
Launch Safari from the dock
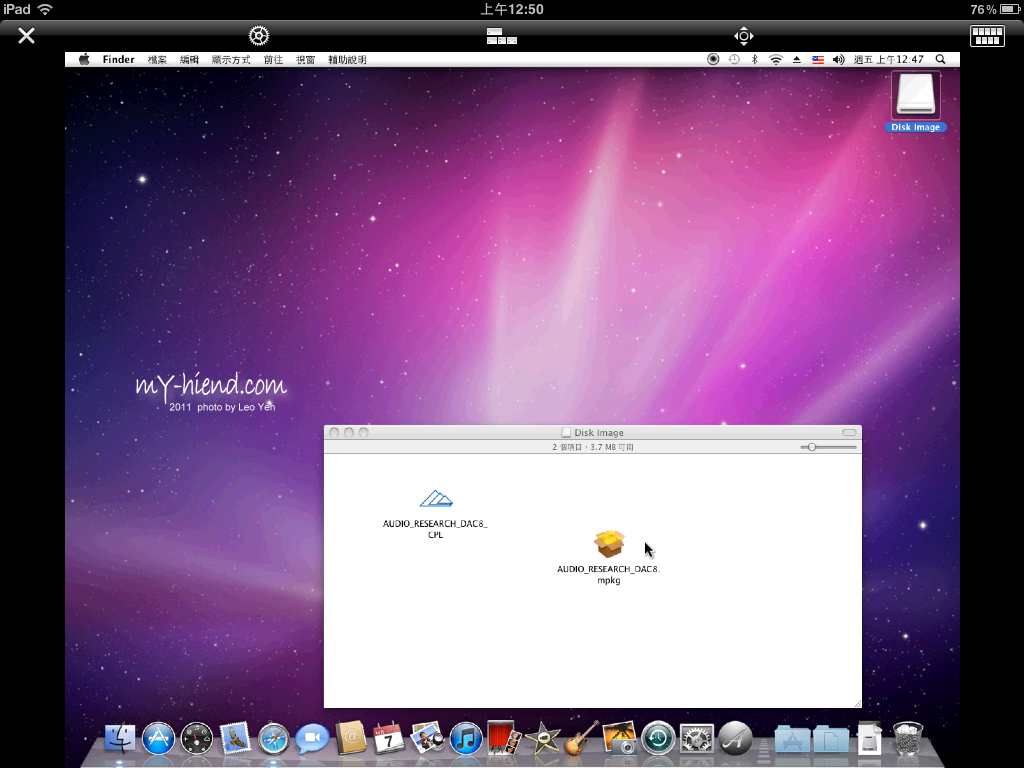(274, 739)
